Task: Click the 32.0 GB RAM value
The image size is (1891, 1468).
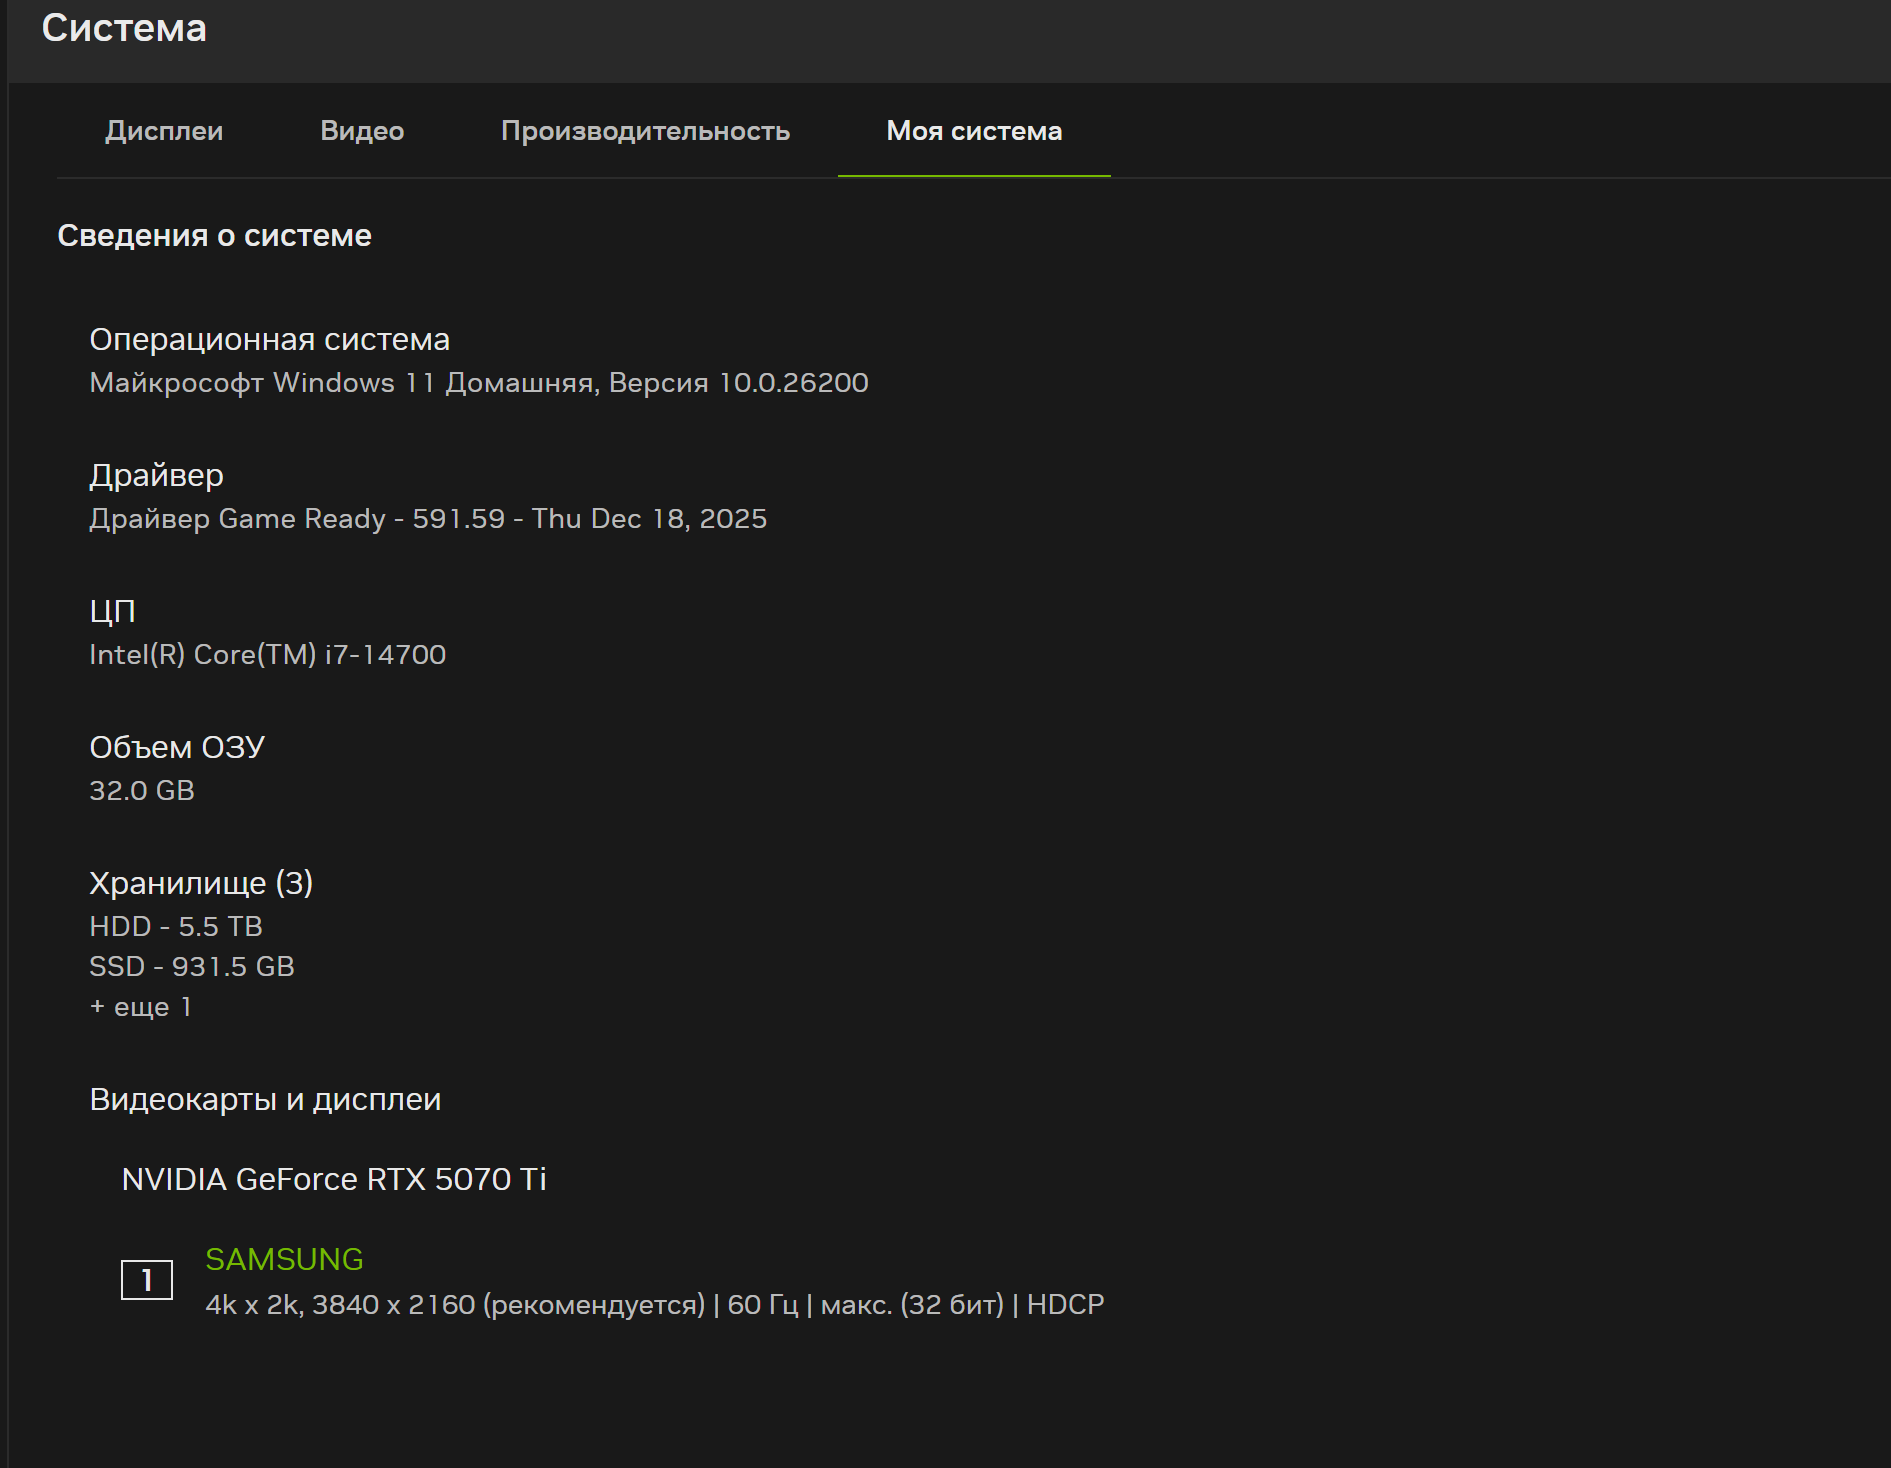Action: coord(142,791)
